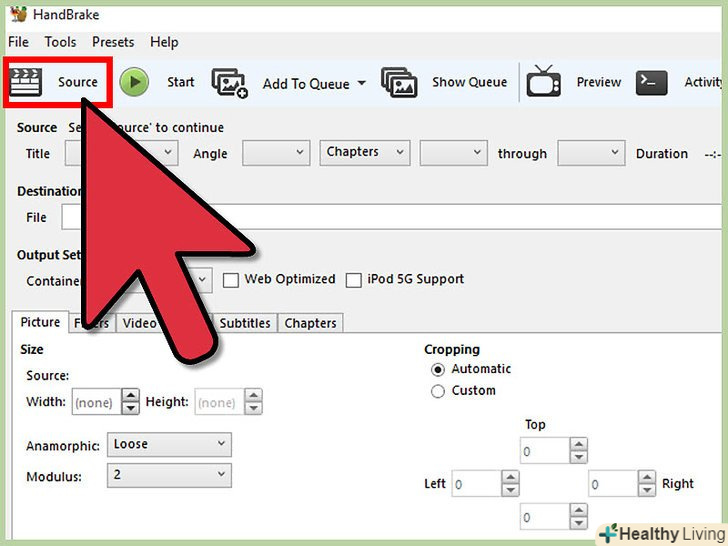Decrease Height with the down stepper arrow
This screenshot has width=728, height=546.
click(x=254, y=408)
